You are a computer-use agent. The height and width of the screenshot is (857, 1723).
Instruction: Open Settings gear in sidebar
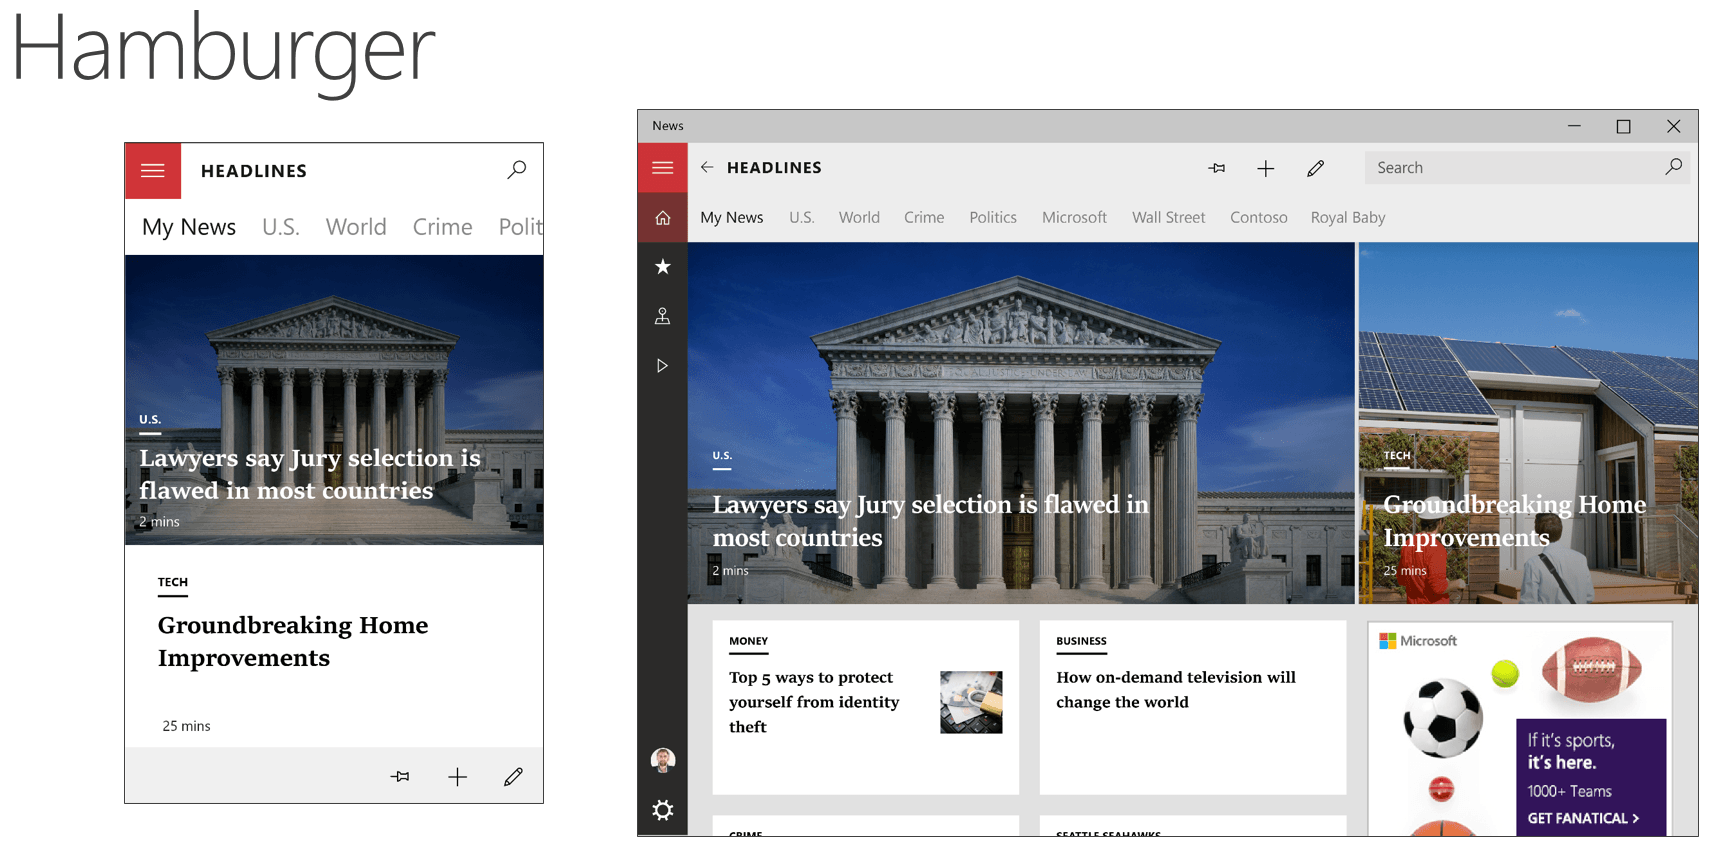pyautogui.click(x=663, y=810)
